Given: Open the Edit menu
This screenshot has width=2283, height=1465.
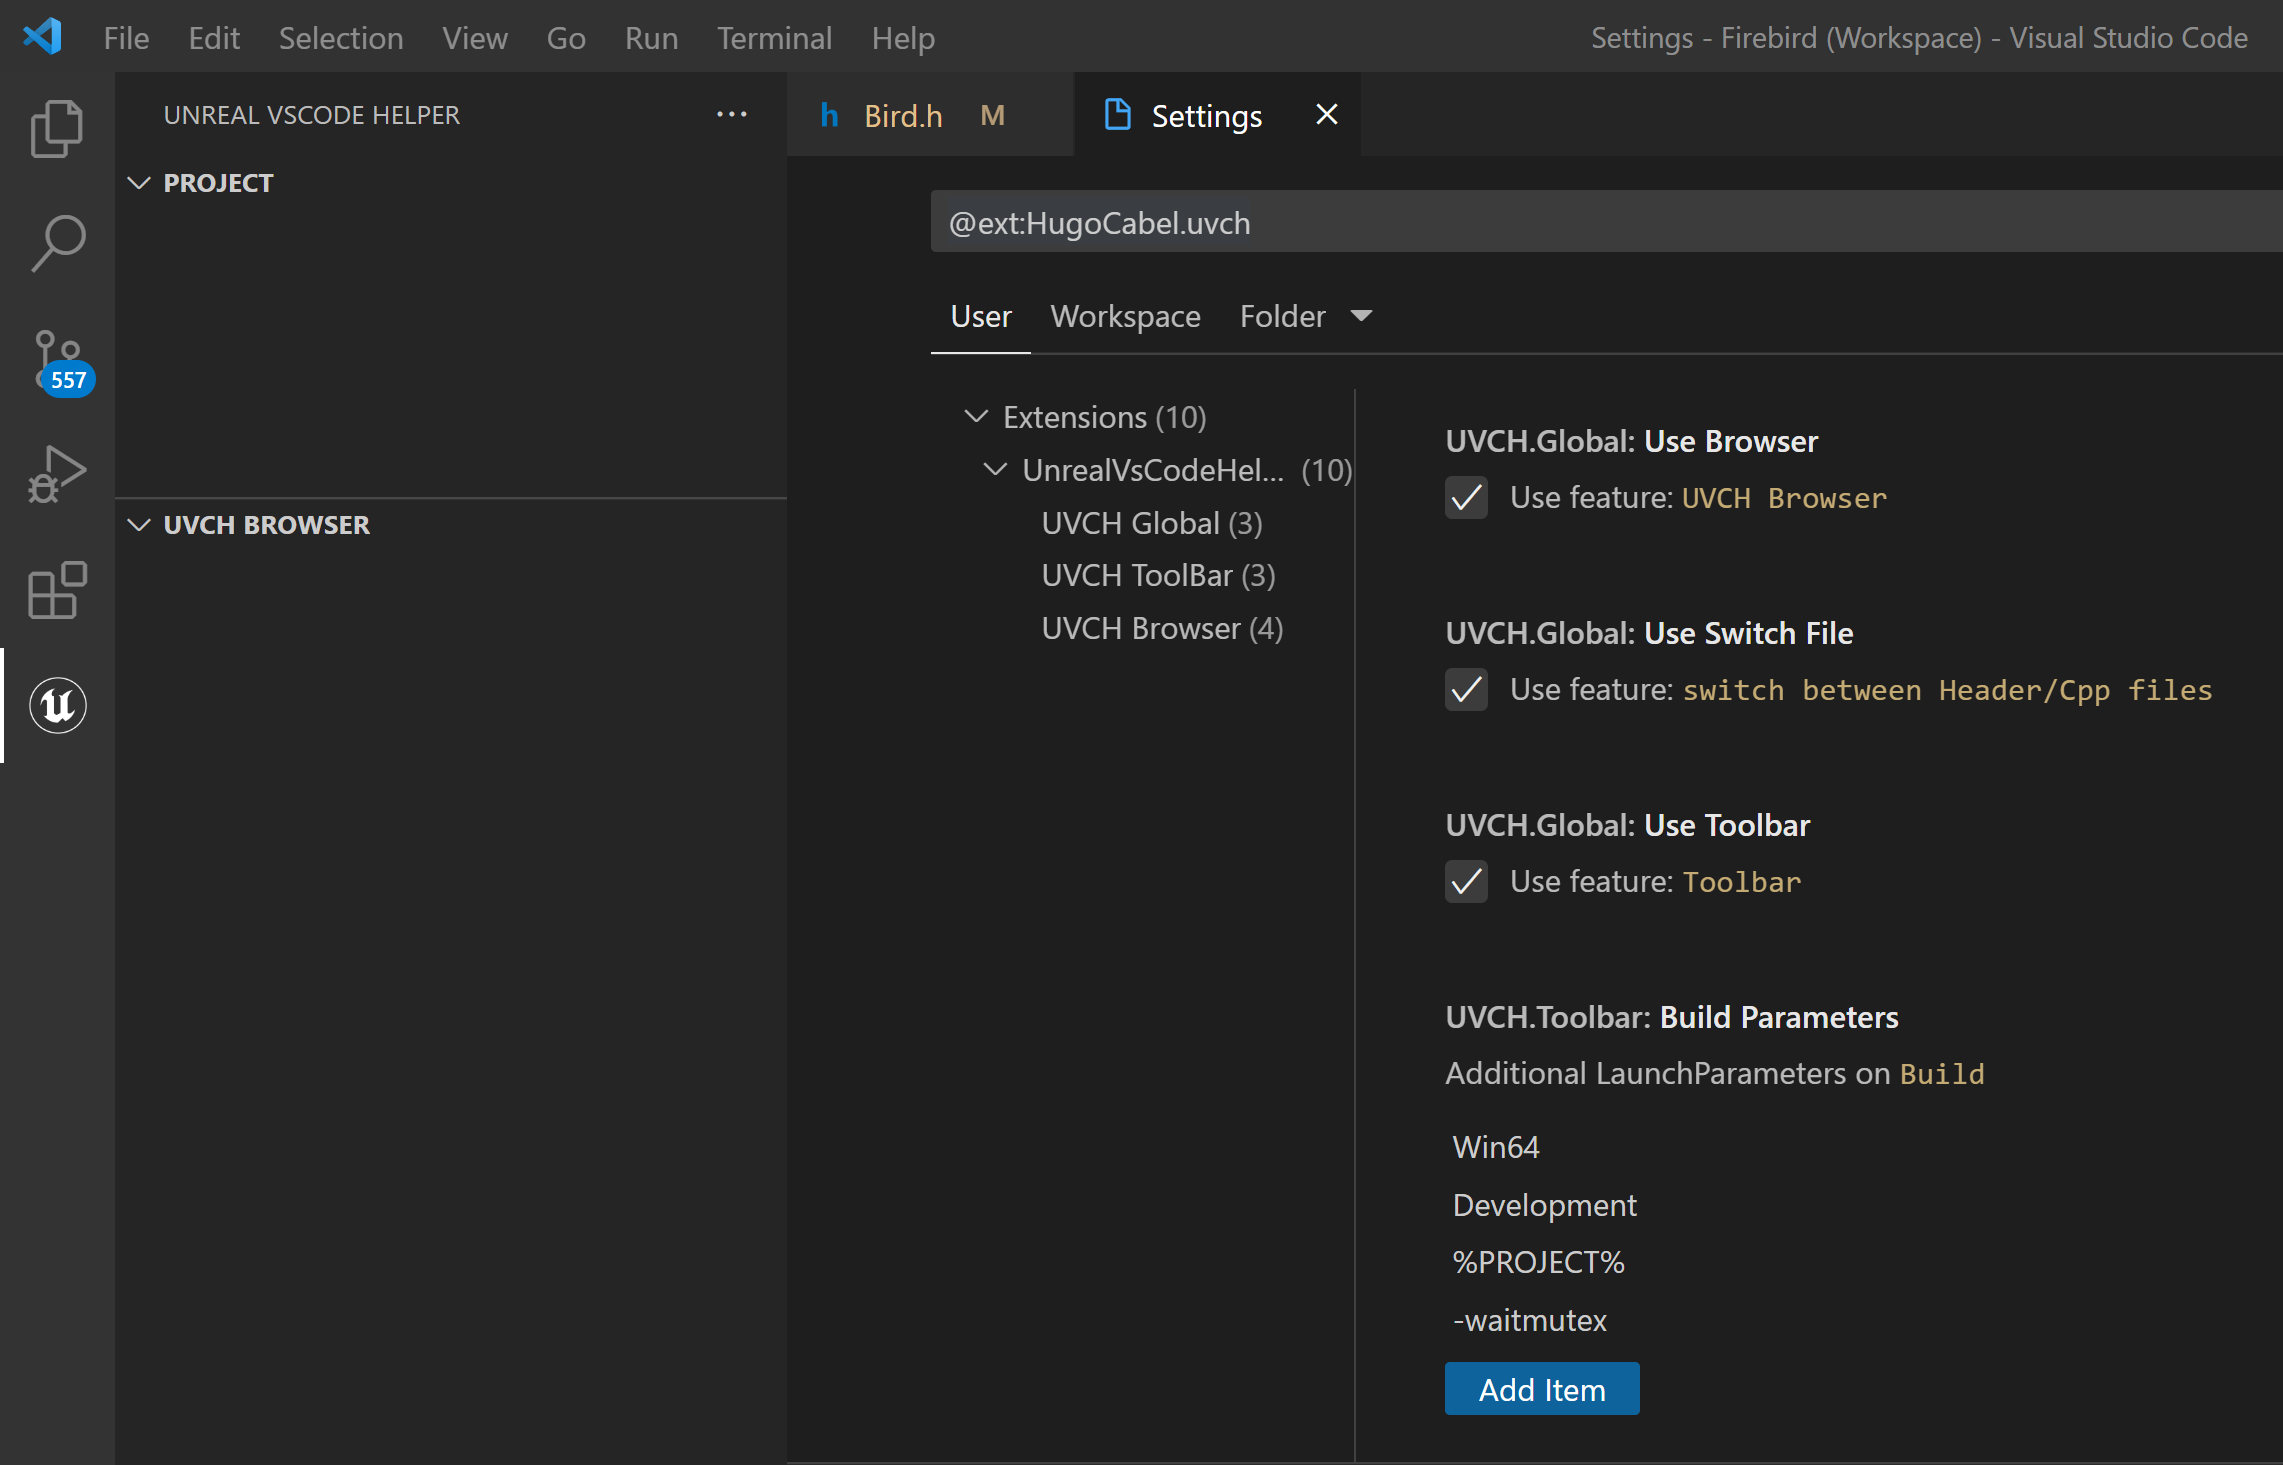Looking at the screenshot, I should click(x=214, y=38).
